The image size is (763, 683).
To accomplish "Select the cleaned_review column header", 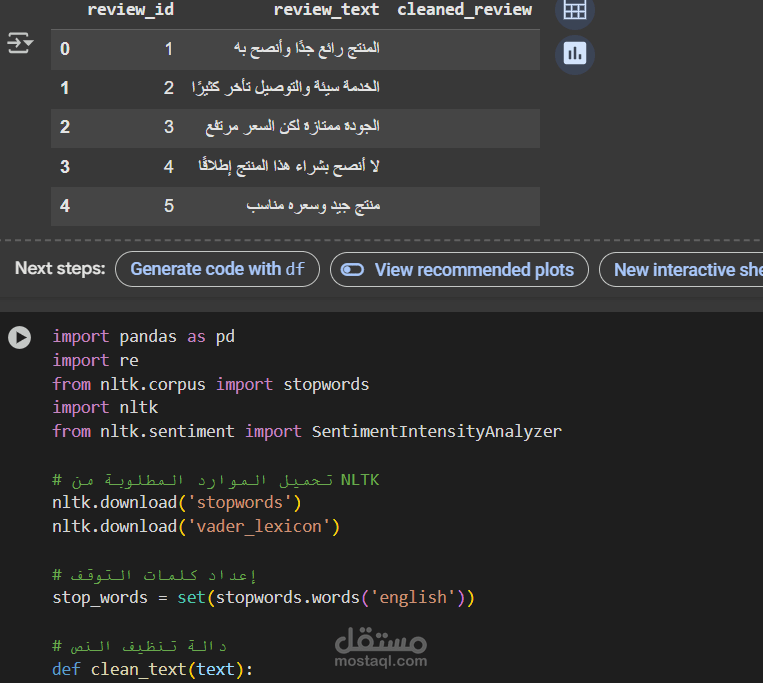I will pos(465,10).
